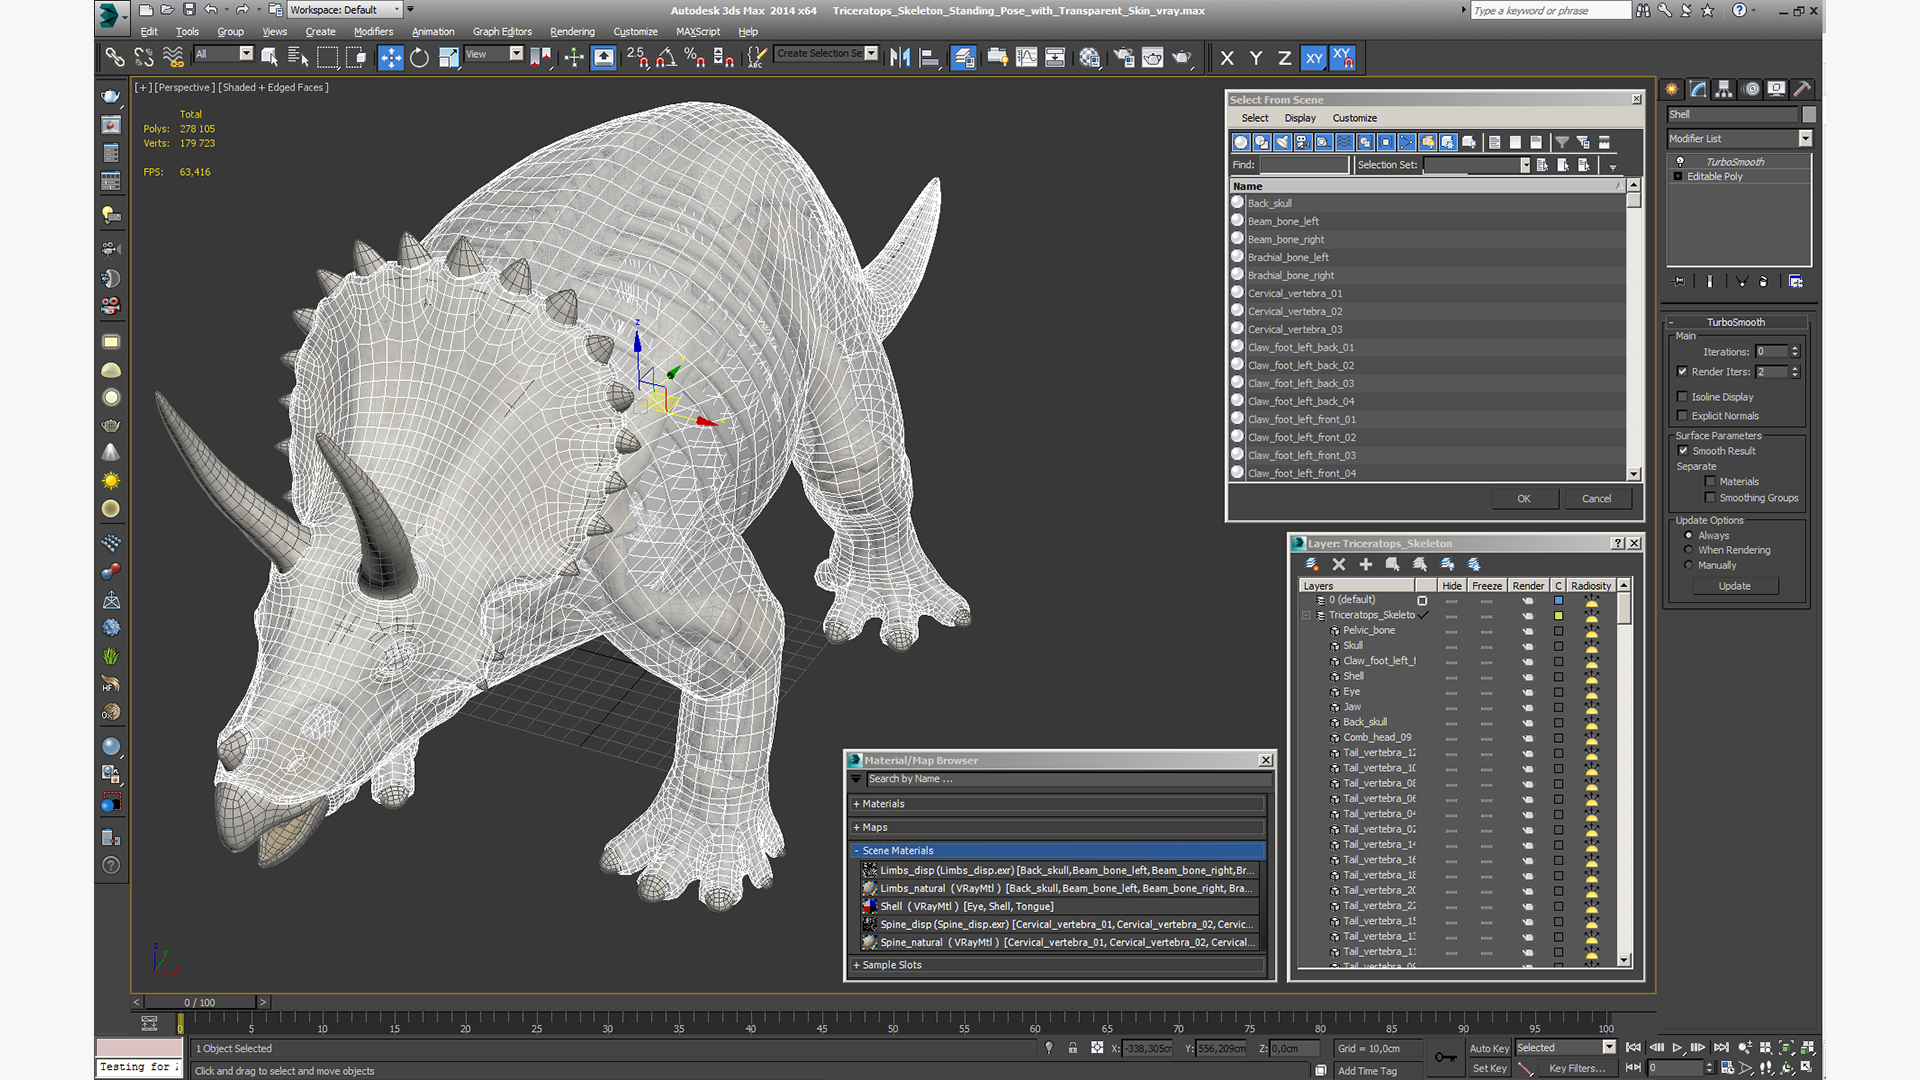Image resolution: width=1920 pixels, height=1080 pixels.
Task: Enable Isoline Display checkbox
Action: click(1682, 397)
